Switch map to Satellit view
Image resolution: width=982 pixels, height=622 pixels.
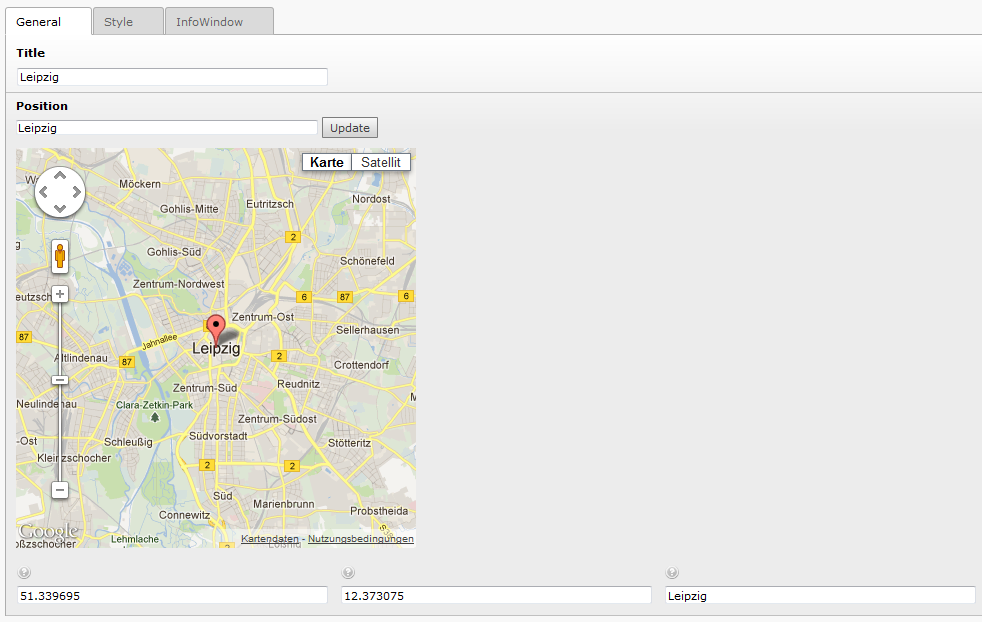click(x=380, y=162)
